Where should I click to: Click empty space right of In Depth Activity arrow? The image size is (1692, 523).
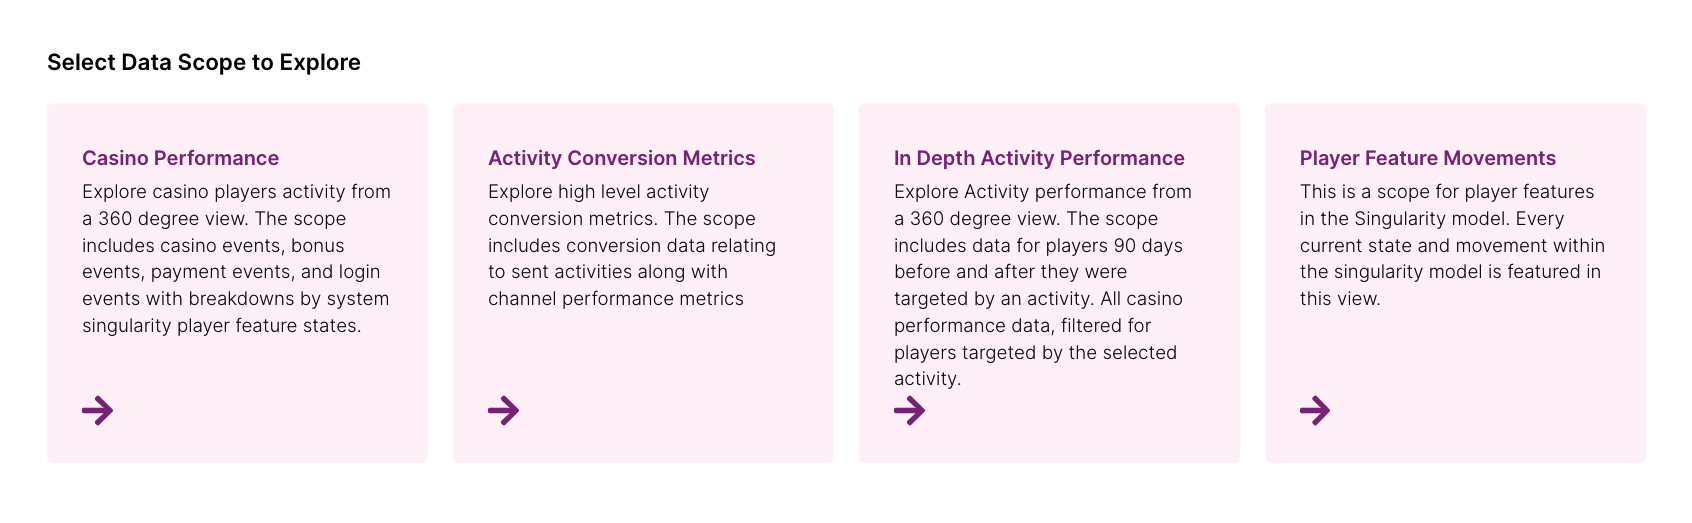point(1080,412)
